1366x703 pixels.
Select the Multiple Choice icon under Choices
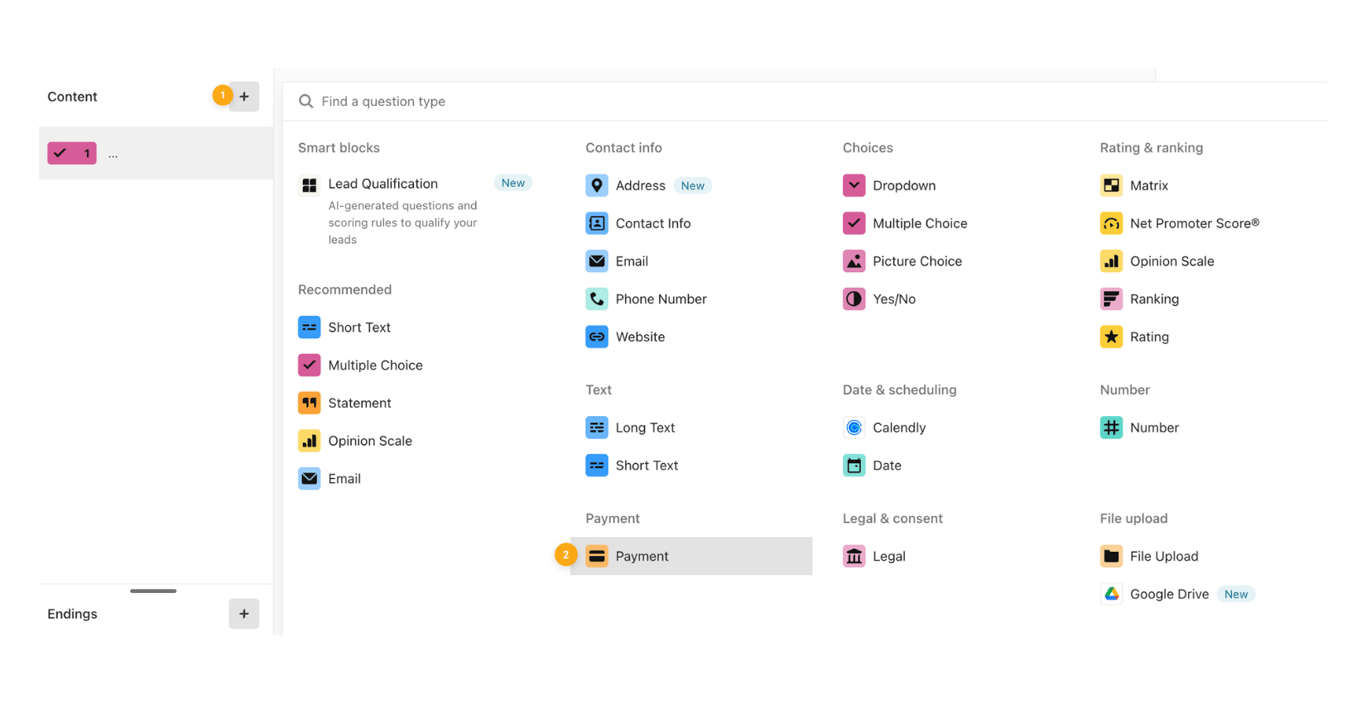854,223
